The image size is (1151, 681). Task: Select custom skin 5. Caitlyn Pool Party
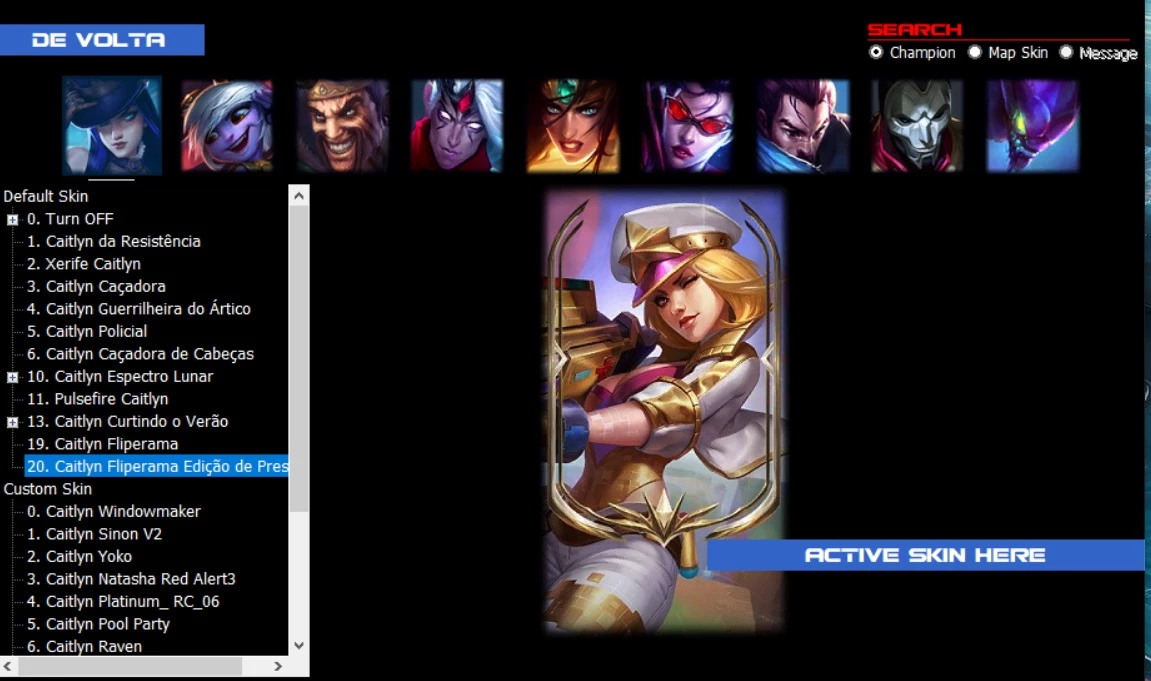[98, 624]
